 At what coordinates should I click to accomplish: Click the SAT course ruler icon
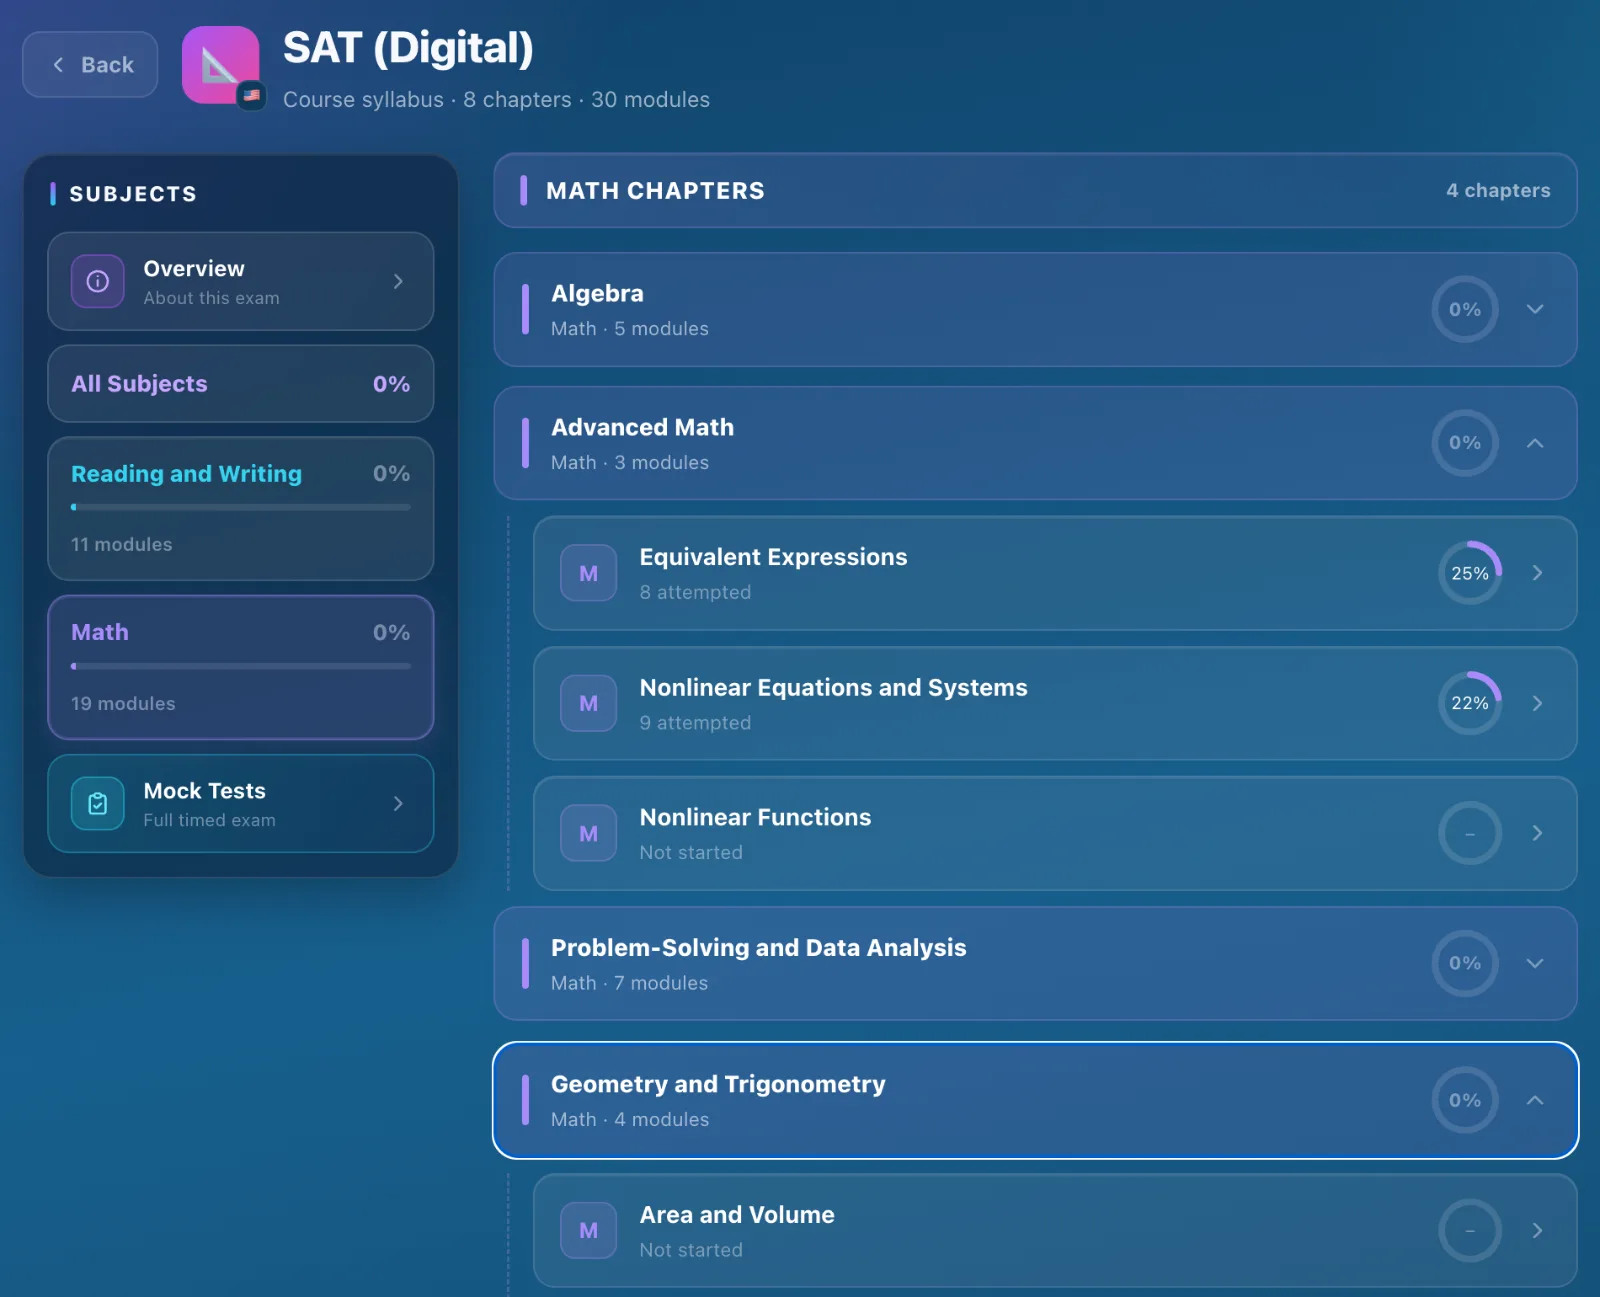pyautogui.click(x=220, y=65)
